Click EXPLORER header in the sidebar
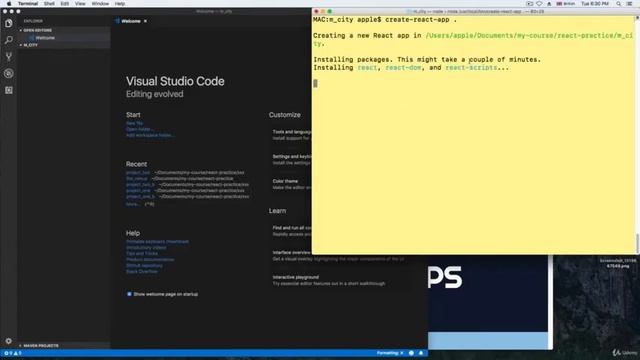The height and width of the screenshot is (360, 640). click(33, 21)
